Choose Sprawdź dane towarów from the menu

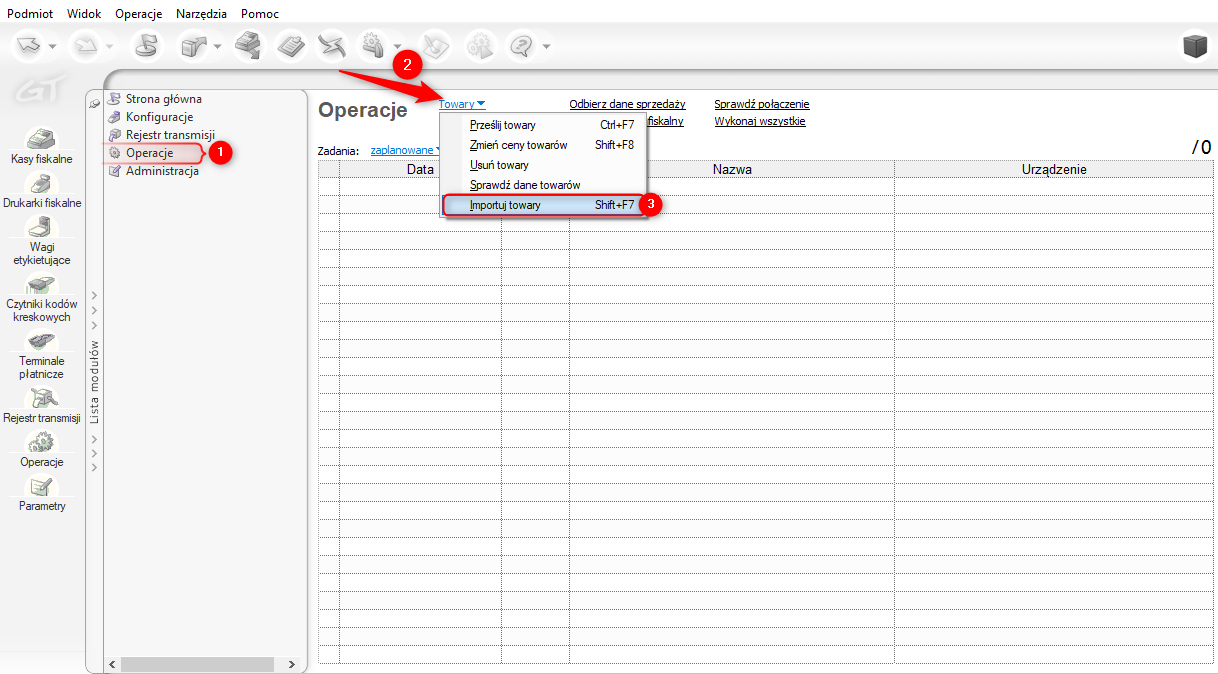pos(543,185)
